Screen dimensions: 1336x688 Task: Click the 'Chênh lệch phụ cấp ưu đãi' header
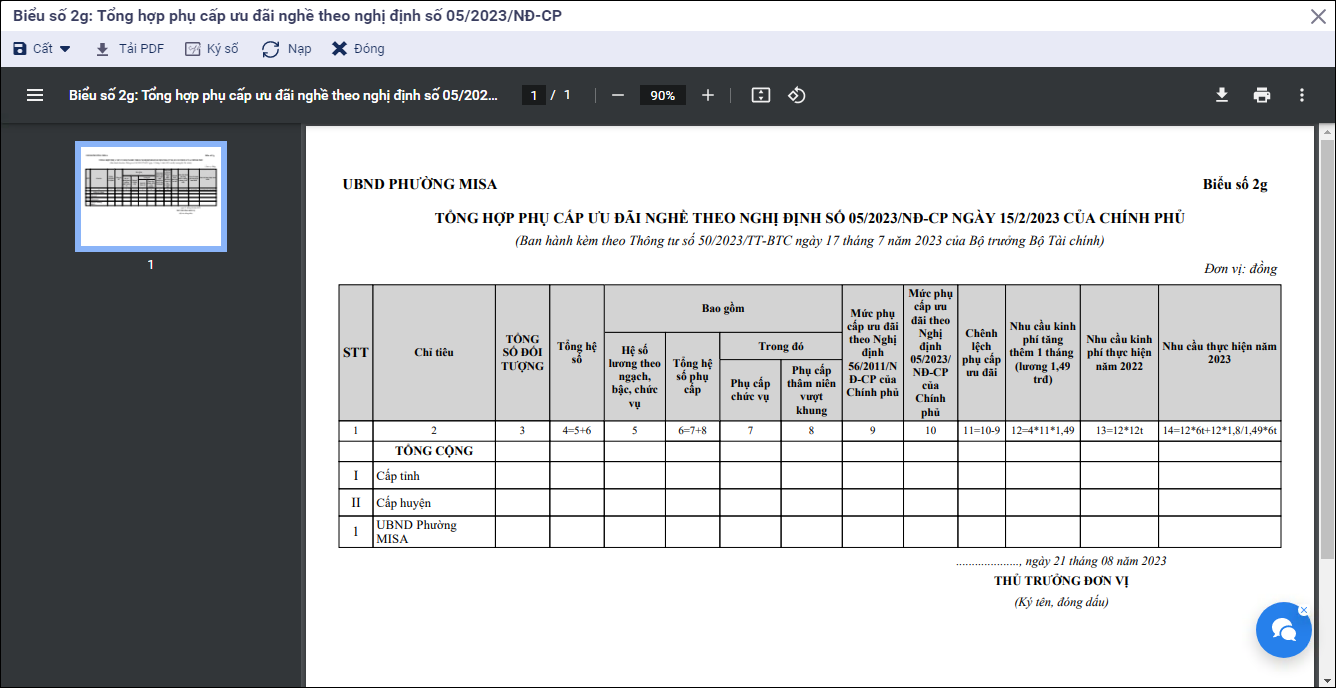pos(982,352)
